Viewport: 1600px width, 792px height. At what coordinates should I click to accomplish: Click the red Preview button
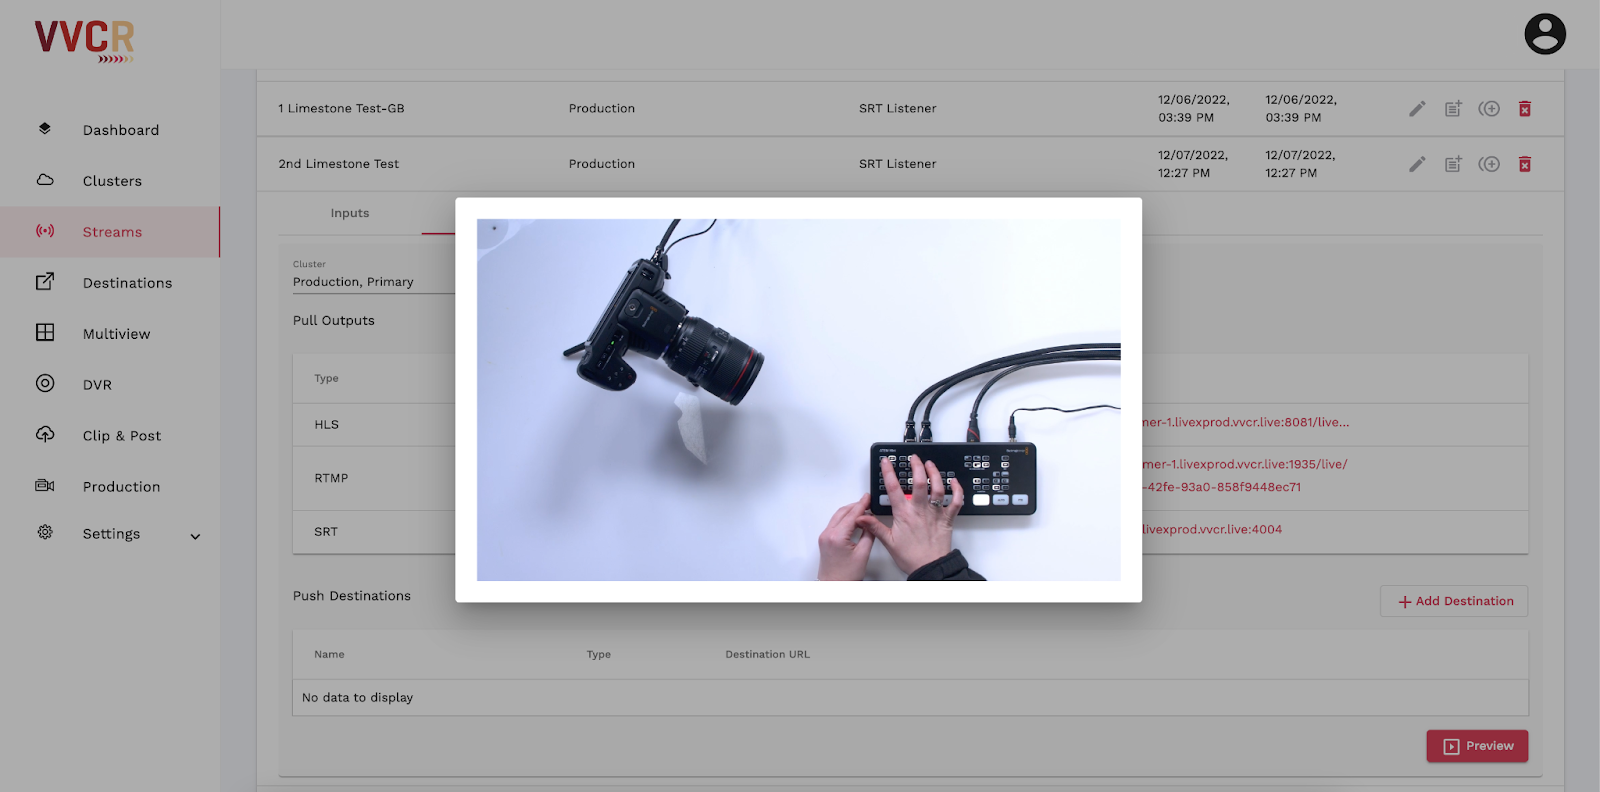coord(1477,746)
